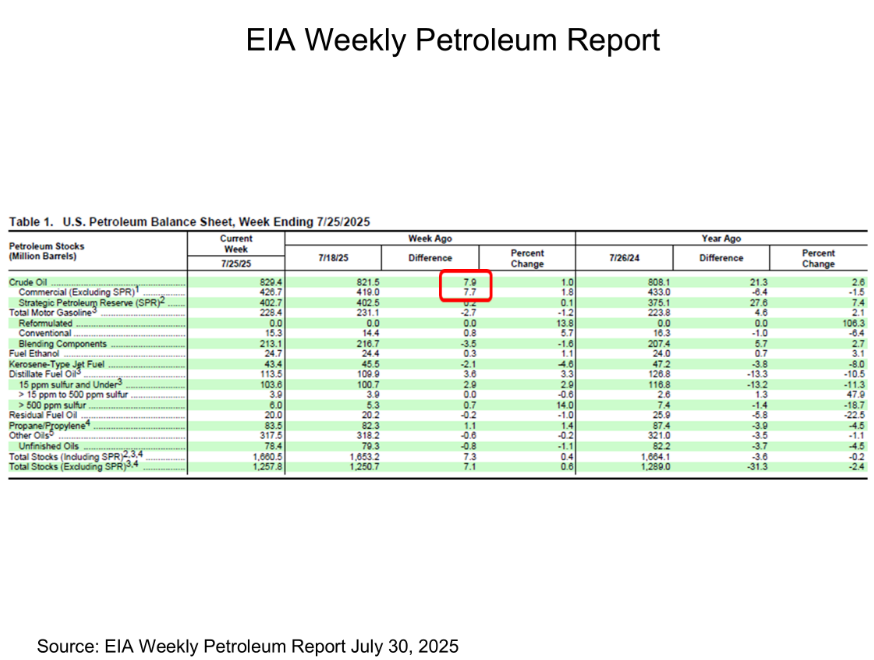
Task: Select the "> 500 ppm sulfur" row label
Action: pos(52,405)
